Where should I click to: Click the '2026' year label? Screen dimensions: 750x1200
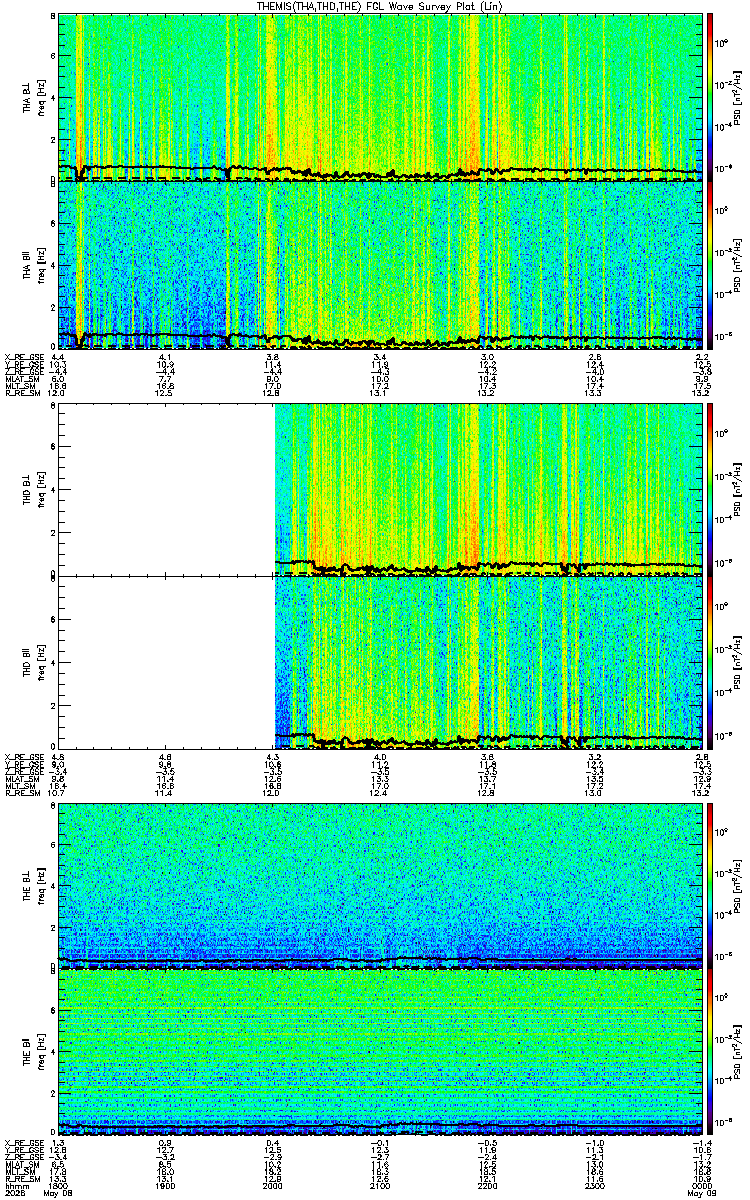[x=14, y=1194]
